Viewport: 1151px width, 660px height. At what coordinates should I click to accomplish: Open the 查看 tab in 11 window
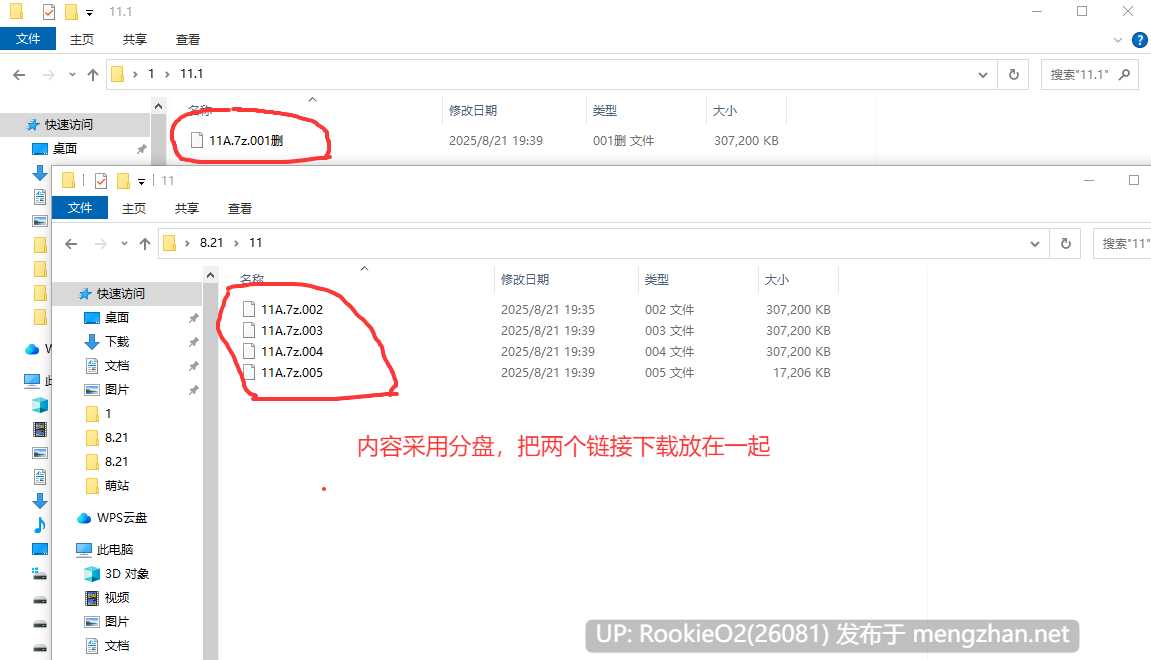239,208
